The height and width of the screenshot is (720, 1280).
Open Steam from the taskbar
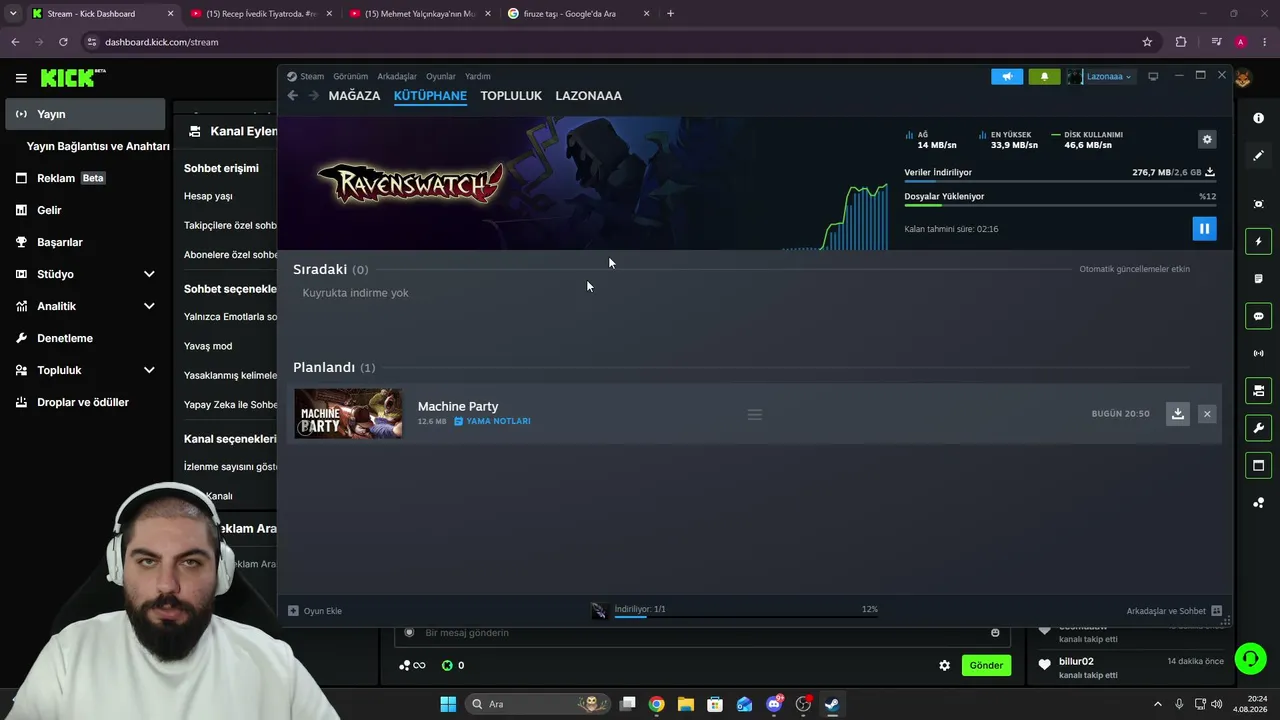tap(831, 704)
